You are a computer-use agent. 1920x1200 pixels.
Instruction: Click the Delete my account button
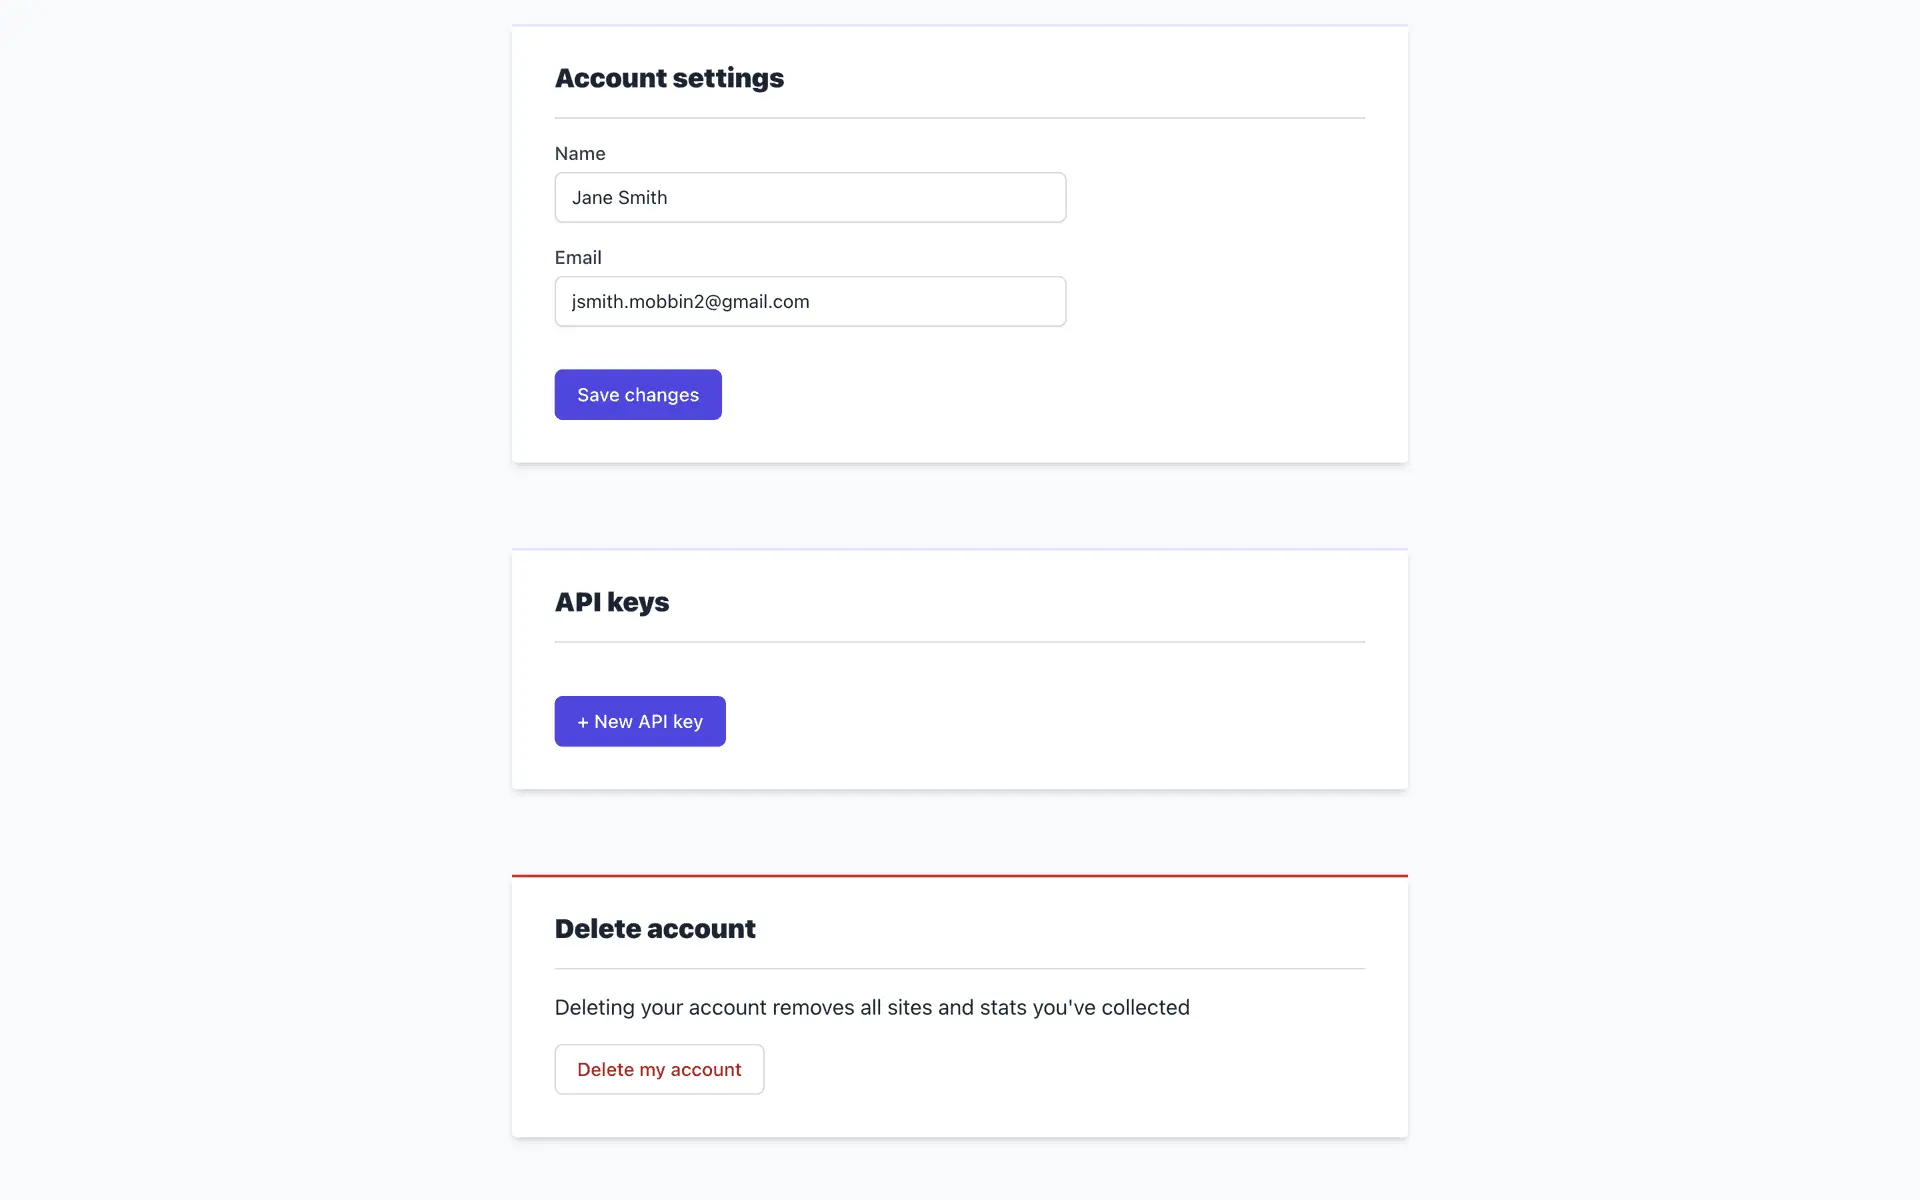(659, 1070)
